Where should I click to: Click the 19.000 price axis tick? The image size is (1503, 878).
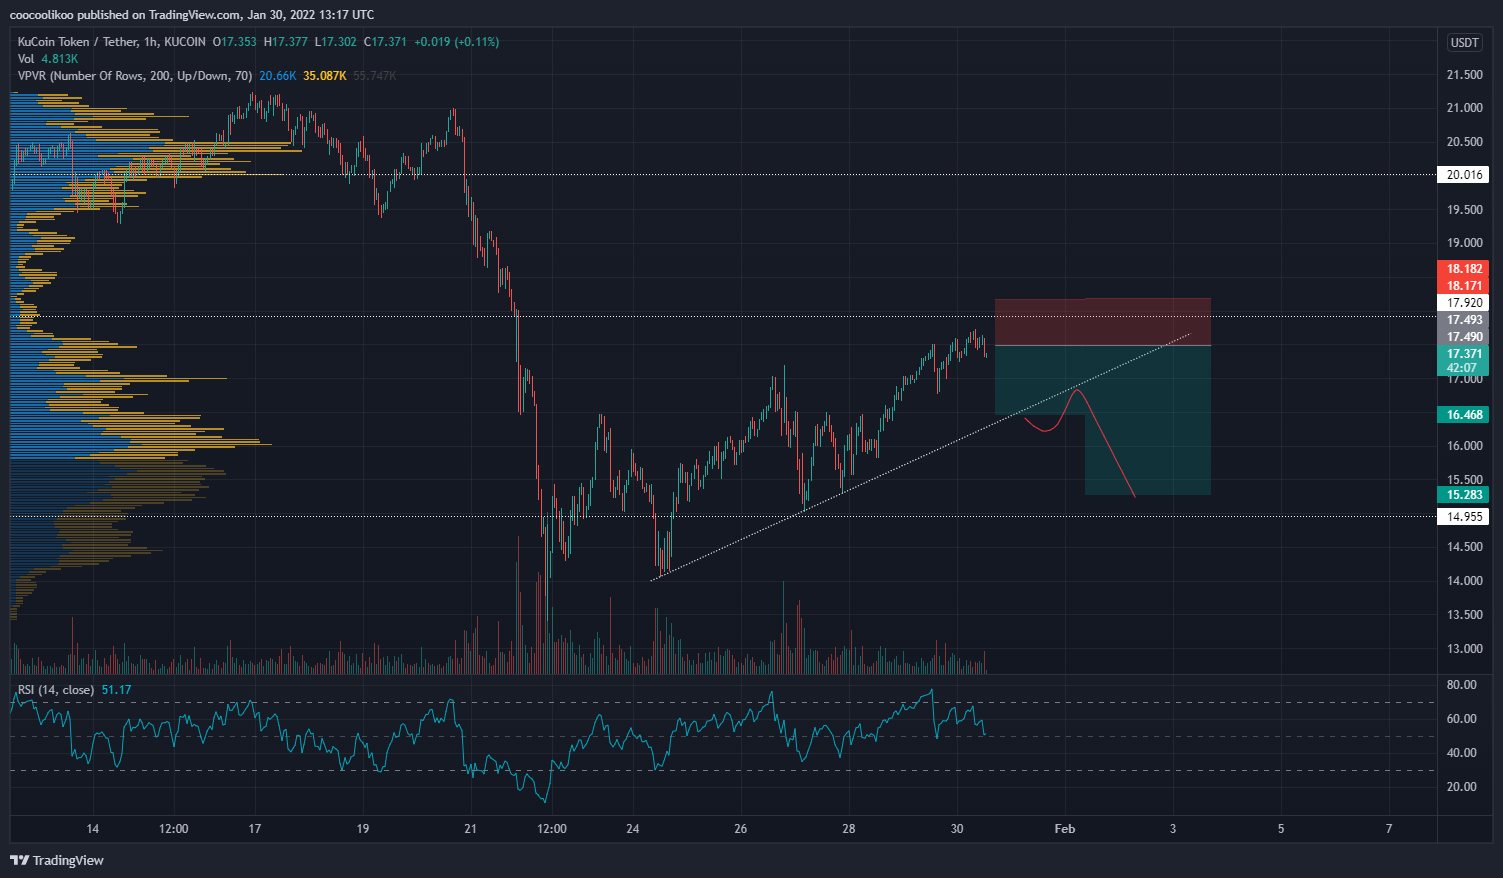[x=1465, y=243]
